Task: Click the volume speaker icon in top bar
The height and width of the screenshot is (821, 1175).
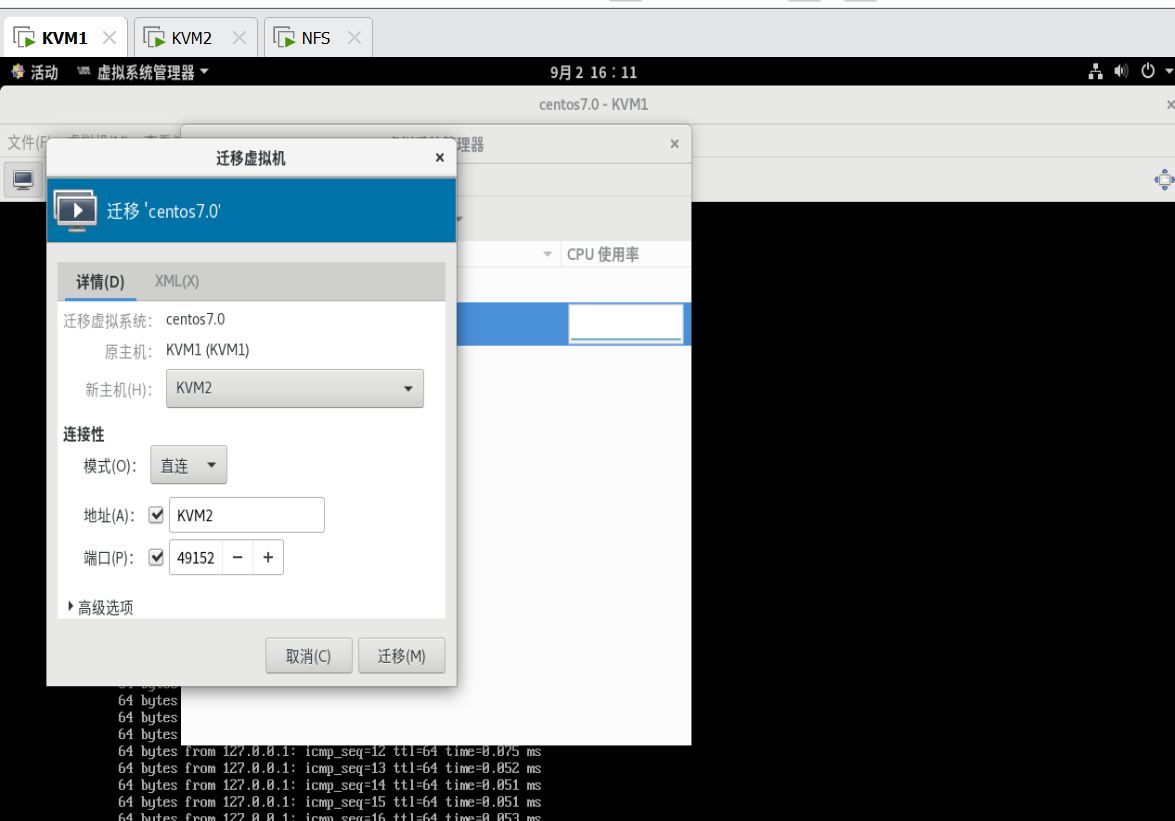Action: tap(1121, 71)
